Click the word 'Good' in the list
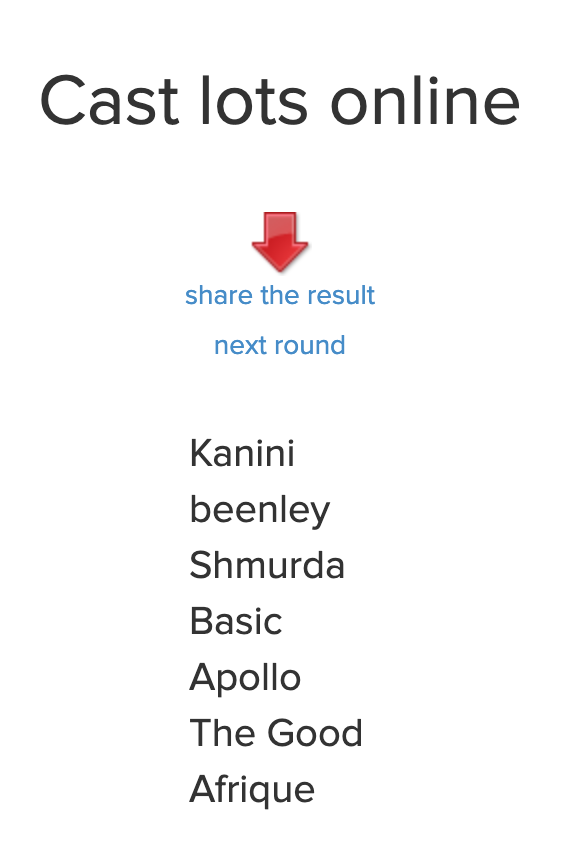The image size is (586, 862). [x=315, y=733]
